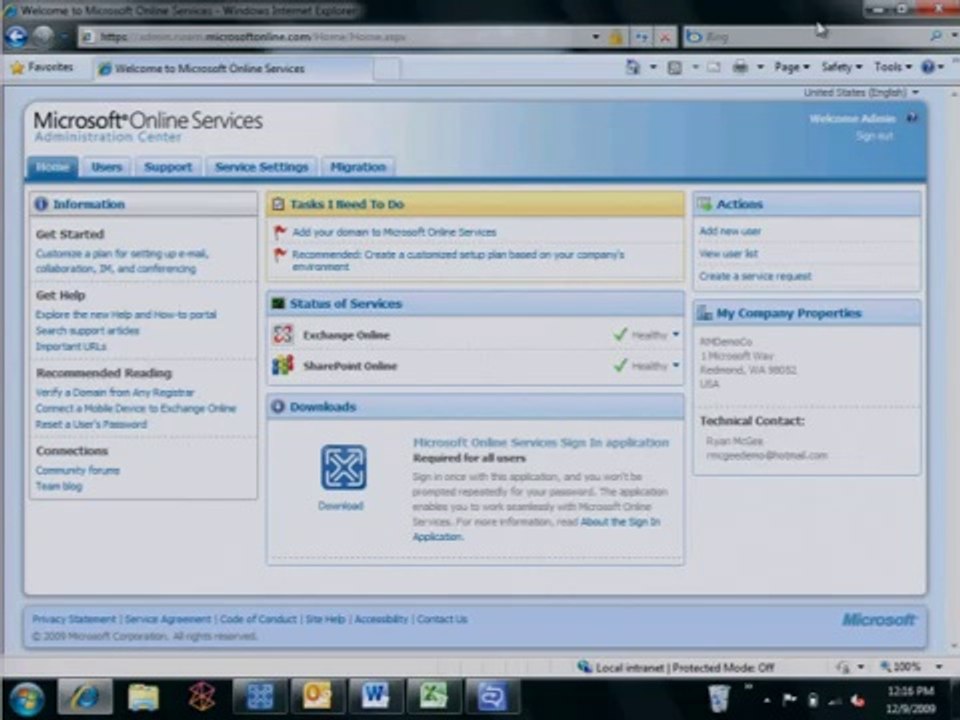
Task: Open Excel from the taskbar
Action: click(433, 696)
